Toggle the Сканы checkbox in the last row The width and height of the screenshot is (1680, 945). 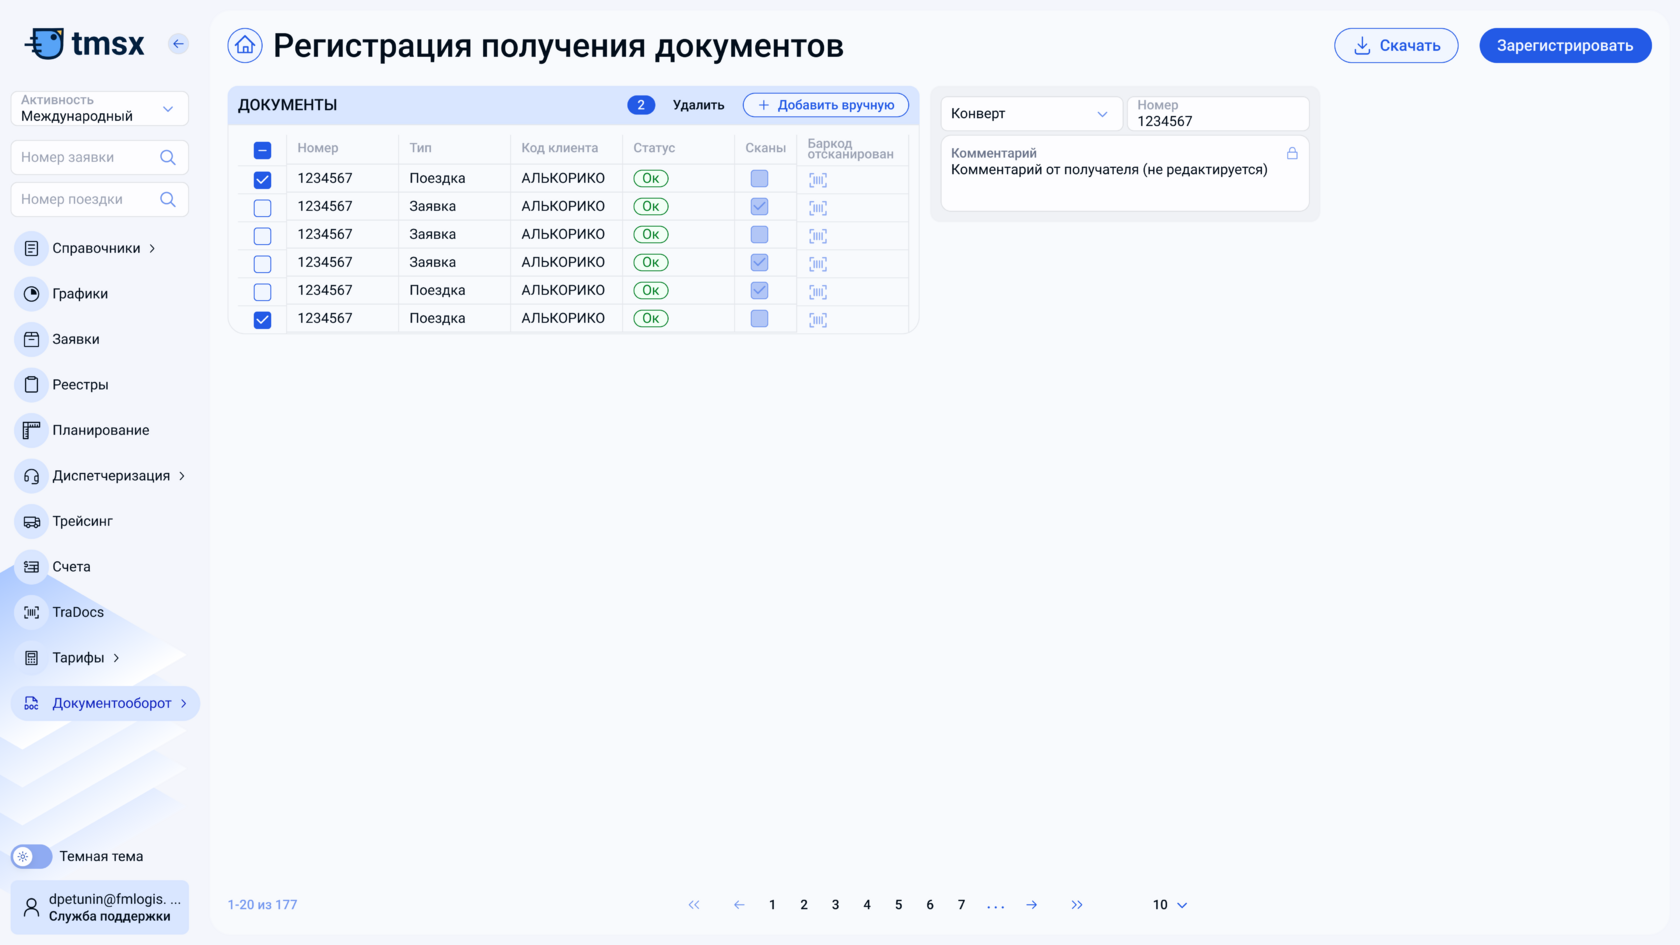click(760, 318)
